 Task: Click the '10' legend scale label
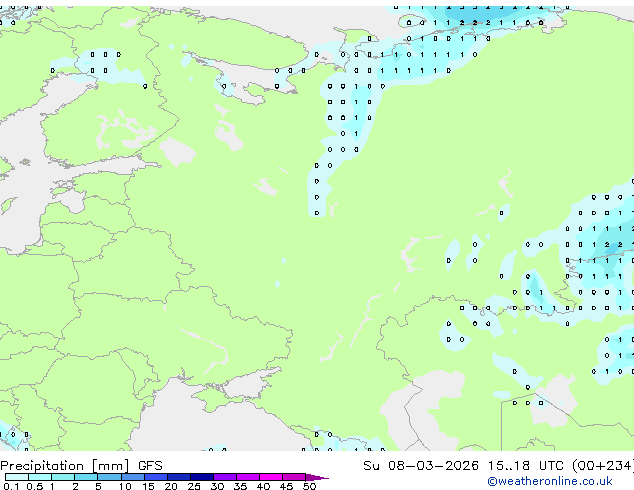125,486
